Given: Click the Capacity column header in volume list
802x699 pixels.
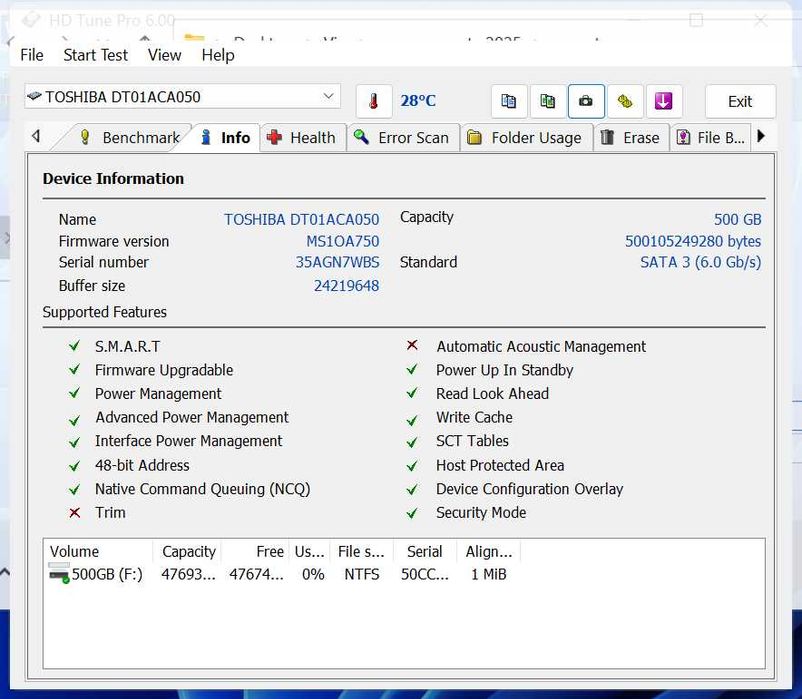Looking at the screenshot, I should (187, 551).
